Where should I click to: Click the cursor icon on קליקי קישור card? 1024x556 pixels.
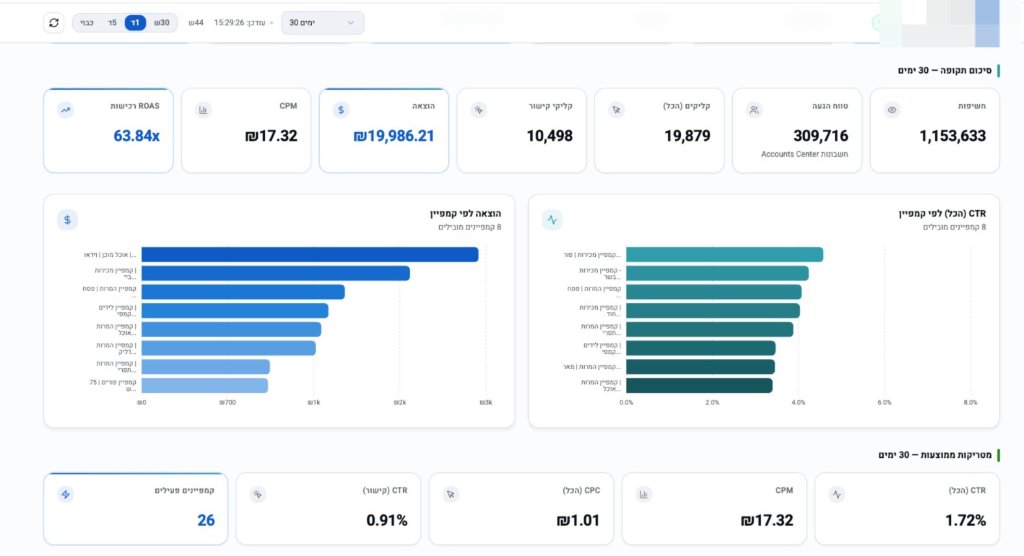click(x=479, y=110)
